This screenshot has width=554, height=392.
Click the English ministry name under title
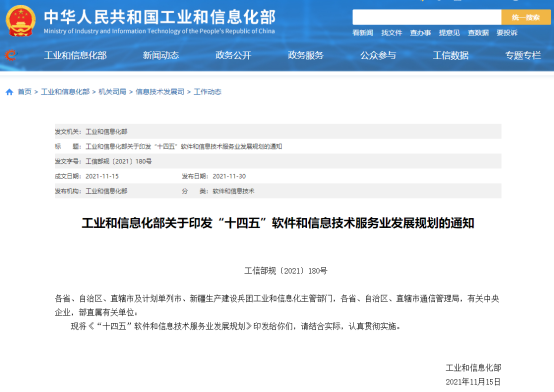coord(159,31)
